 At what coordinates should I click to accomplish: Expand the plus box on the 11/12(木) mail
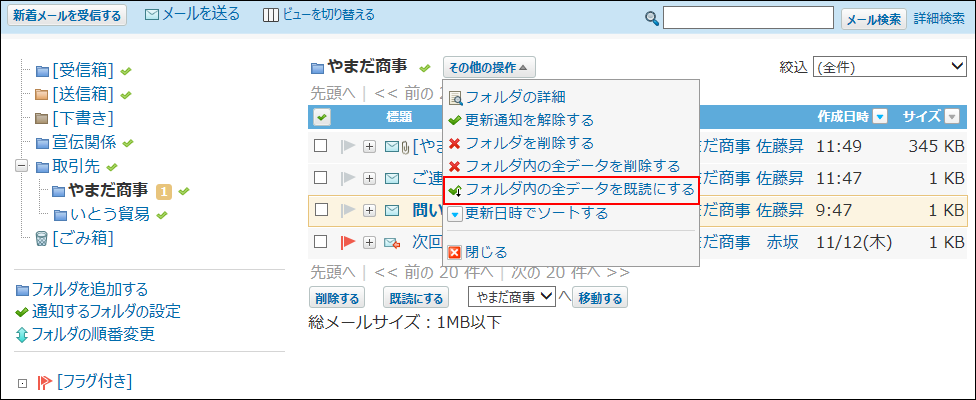pos(370,243)
